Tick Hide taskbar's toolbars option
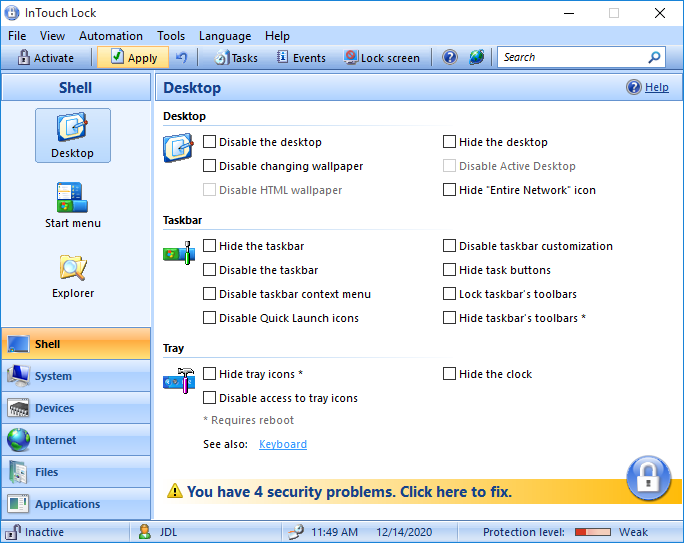Image resolution: width=684 pixels, height=543 pixels. point(449,318)
